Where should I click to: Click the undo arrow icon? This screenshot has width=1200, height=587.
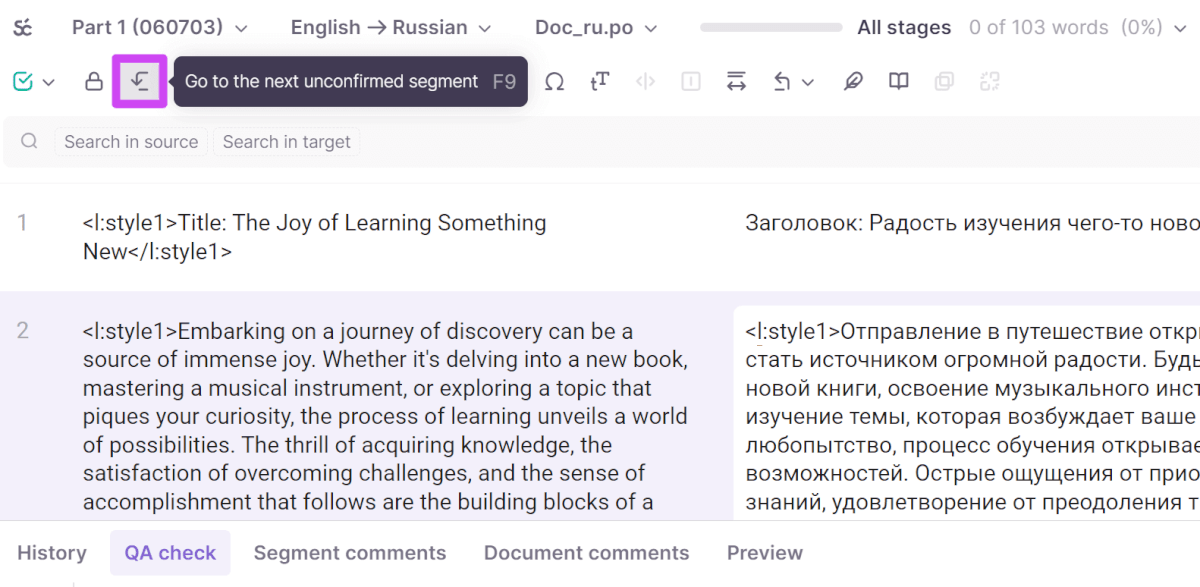click(783, 81)
